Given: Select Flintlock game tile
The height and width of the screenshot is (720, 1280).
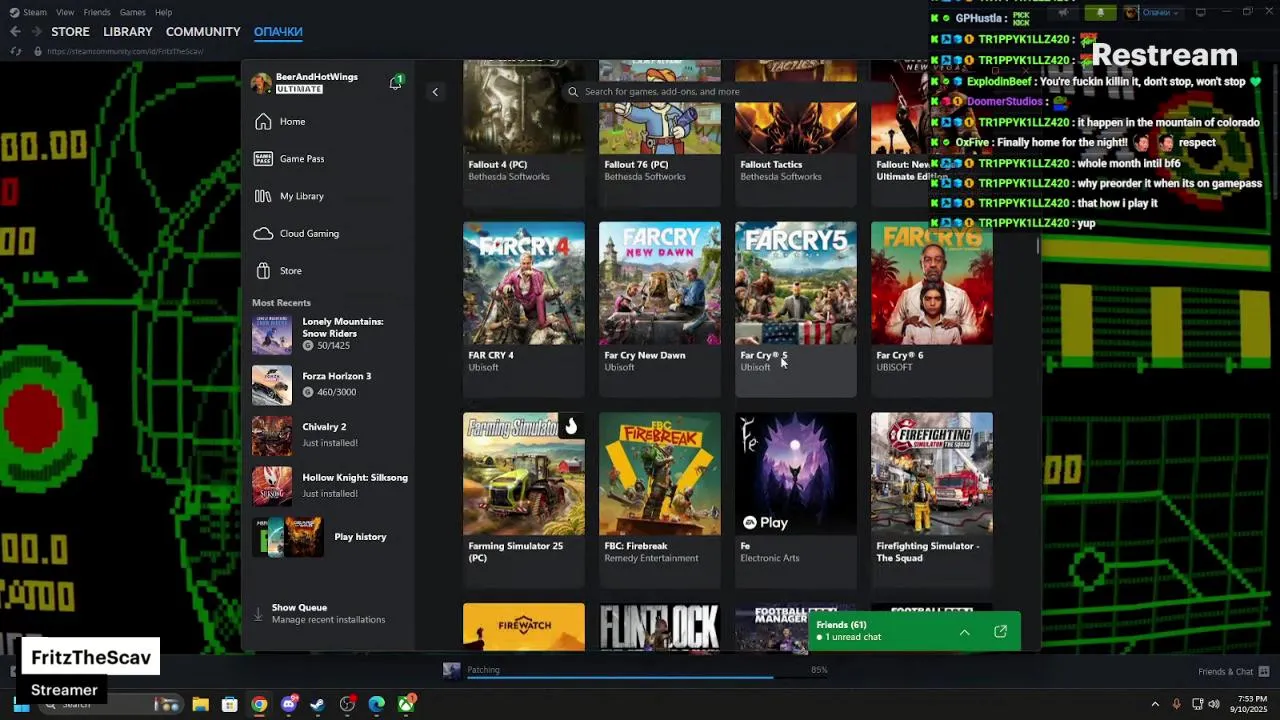Looking at the screenshot, I should (x=660, y=627).
